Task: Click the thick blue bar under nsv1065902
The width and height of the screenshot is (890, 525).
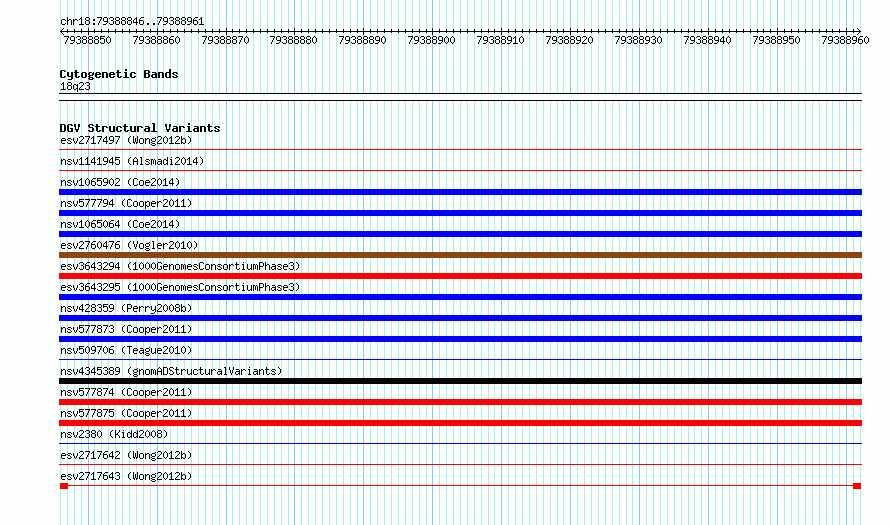Action: point(460,192)
